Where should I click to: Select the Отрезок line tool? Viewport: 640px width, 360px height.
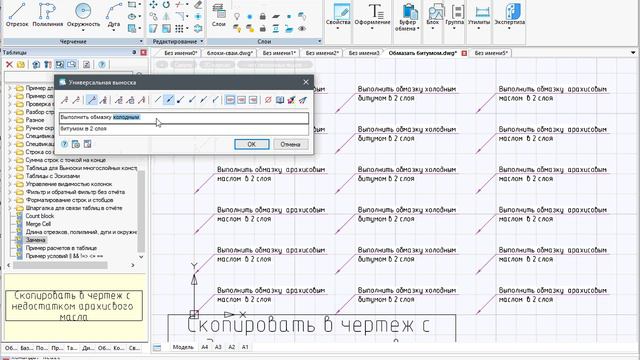(x=17, y=15)
